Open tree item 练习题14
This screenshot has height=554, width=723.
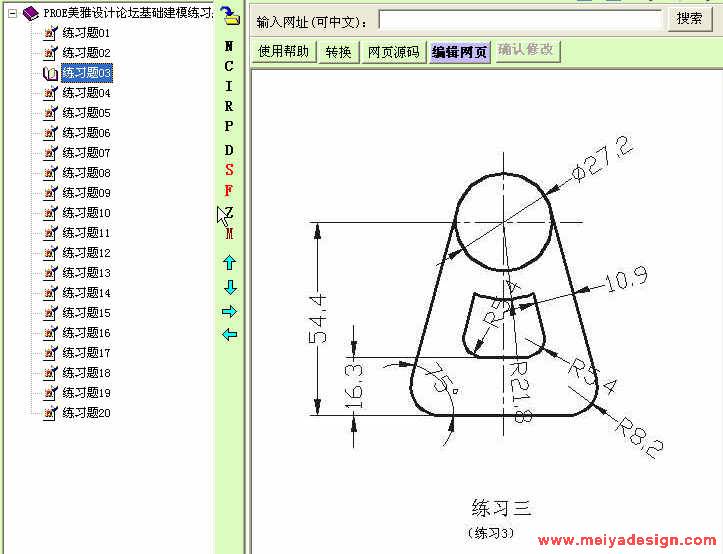click(x=86, y=293)
